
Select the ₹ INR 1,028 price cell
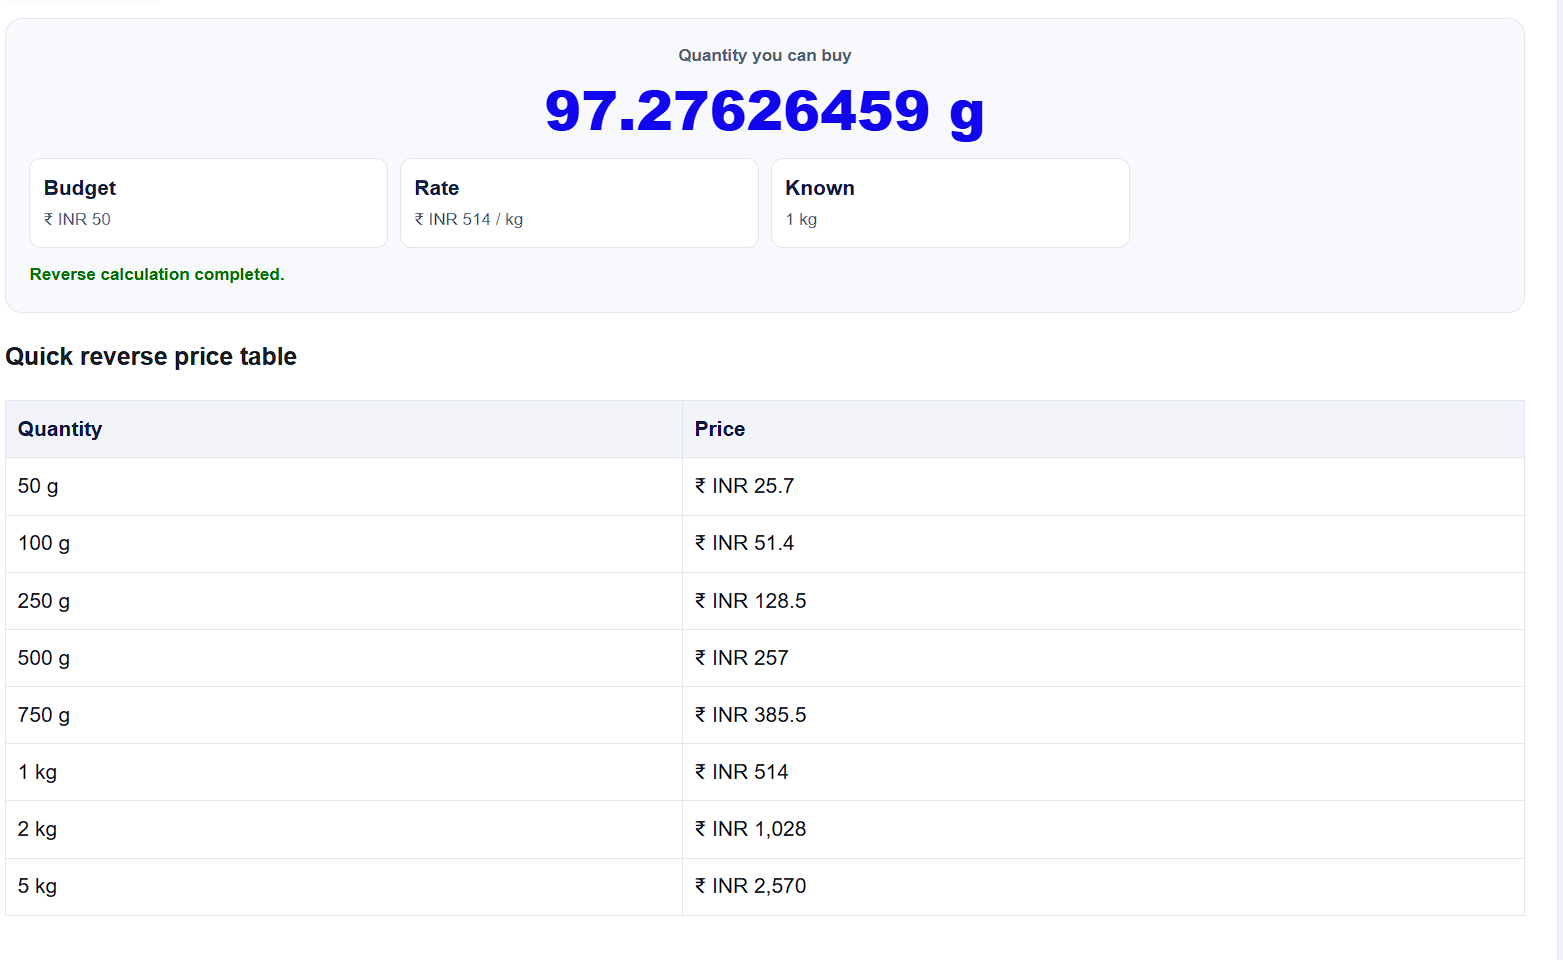(1103, 830)
